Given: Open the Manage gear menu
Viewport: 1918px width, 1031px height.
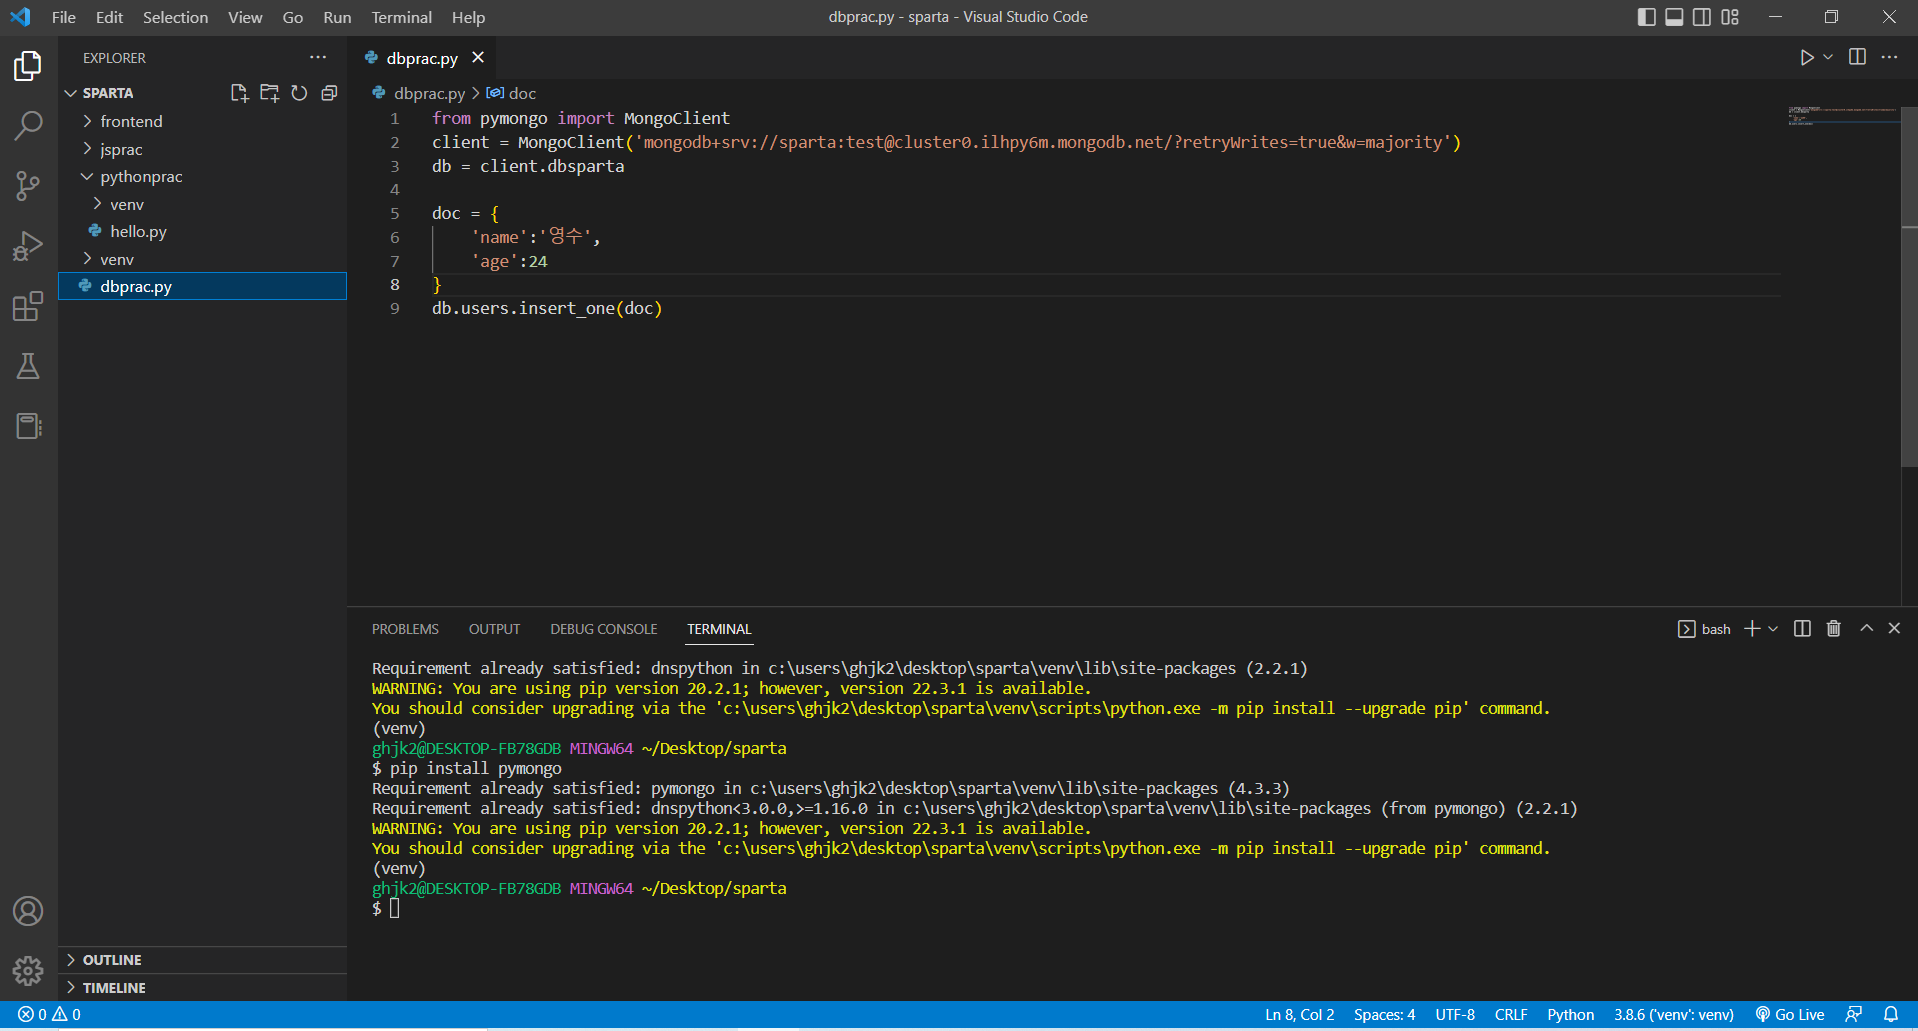Looking at the screenshot, I should [x=28, y=970].
